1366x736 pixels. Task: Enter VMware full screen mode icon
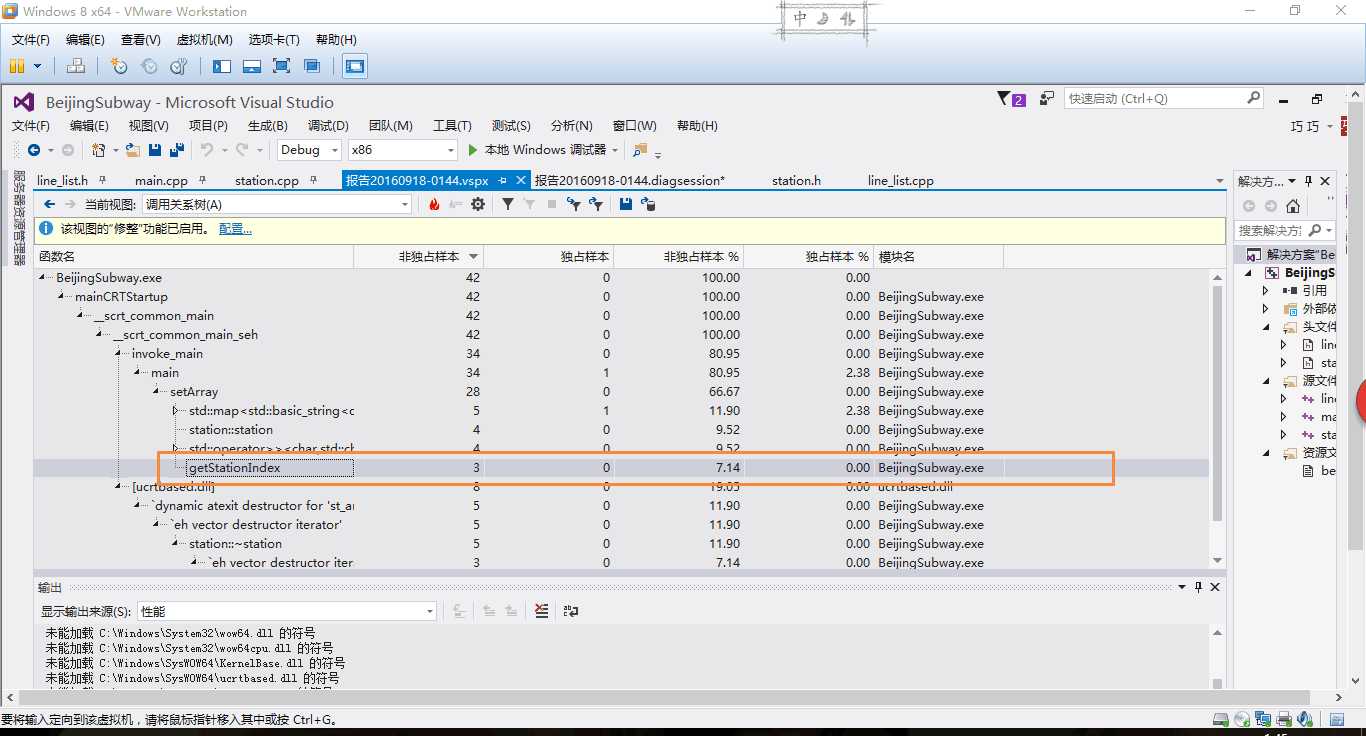tap(282, 66)
